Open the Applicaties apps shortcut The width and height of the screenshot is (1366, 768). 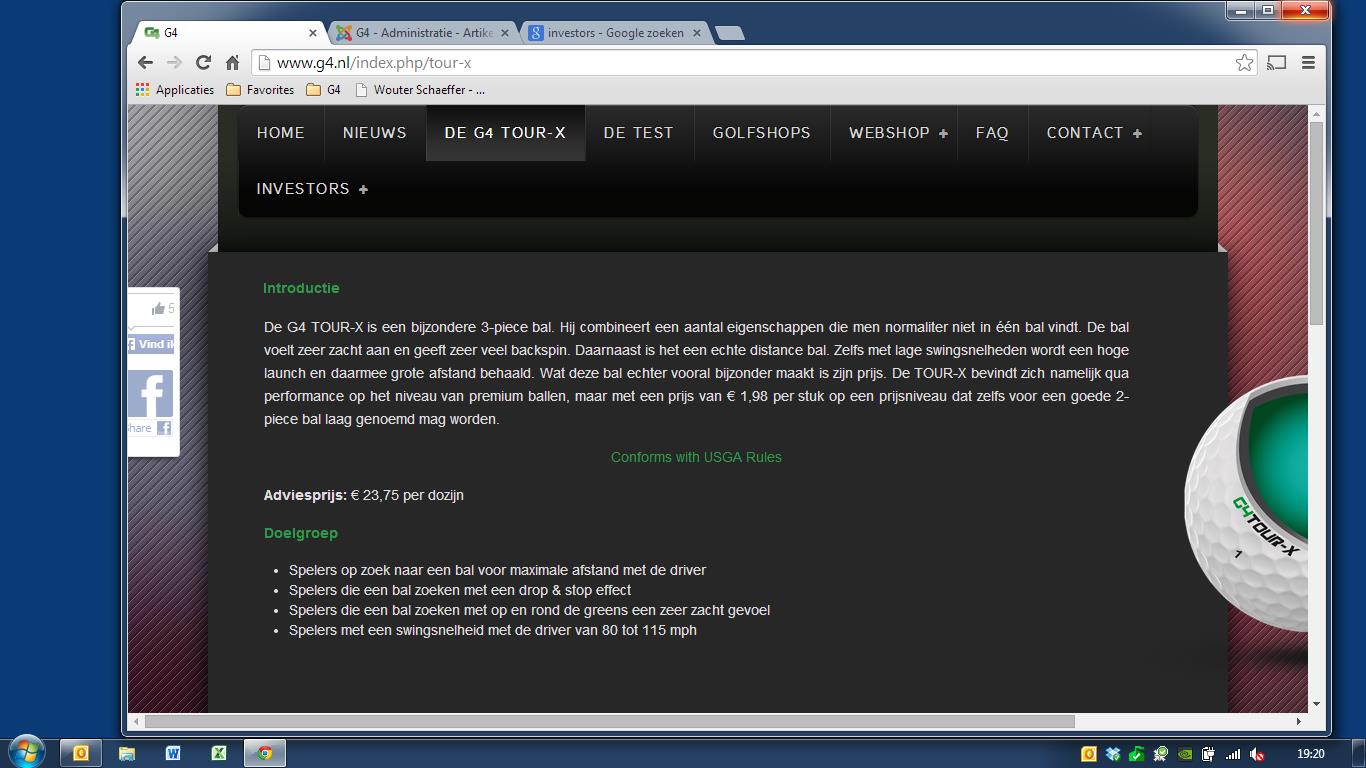coord(175,89)
